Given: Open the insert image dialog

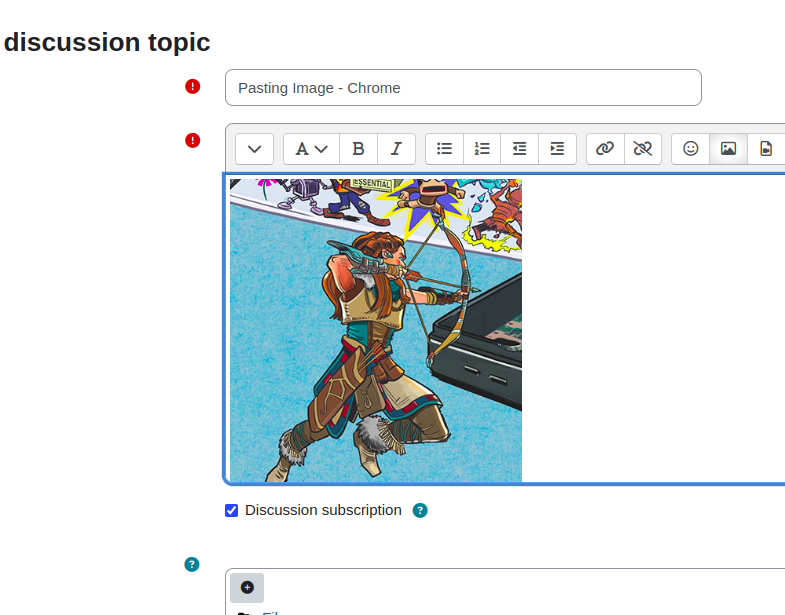Looking at the screenshot, I should pos(728,149).
